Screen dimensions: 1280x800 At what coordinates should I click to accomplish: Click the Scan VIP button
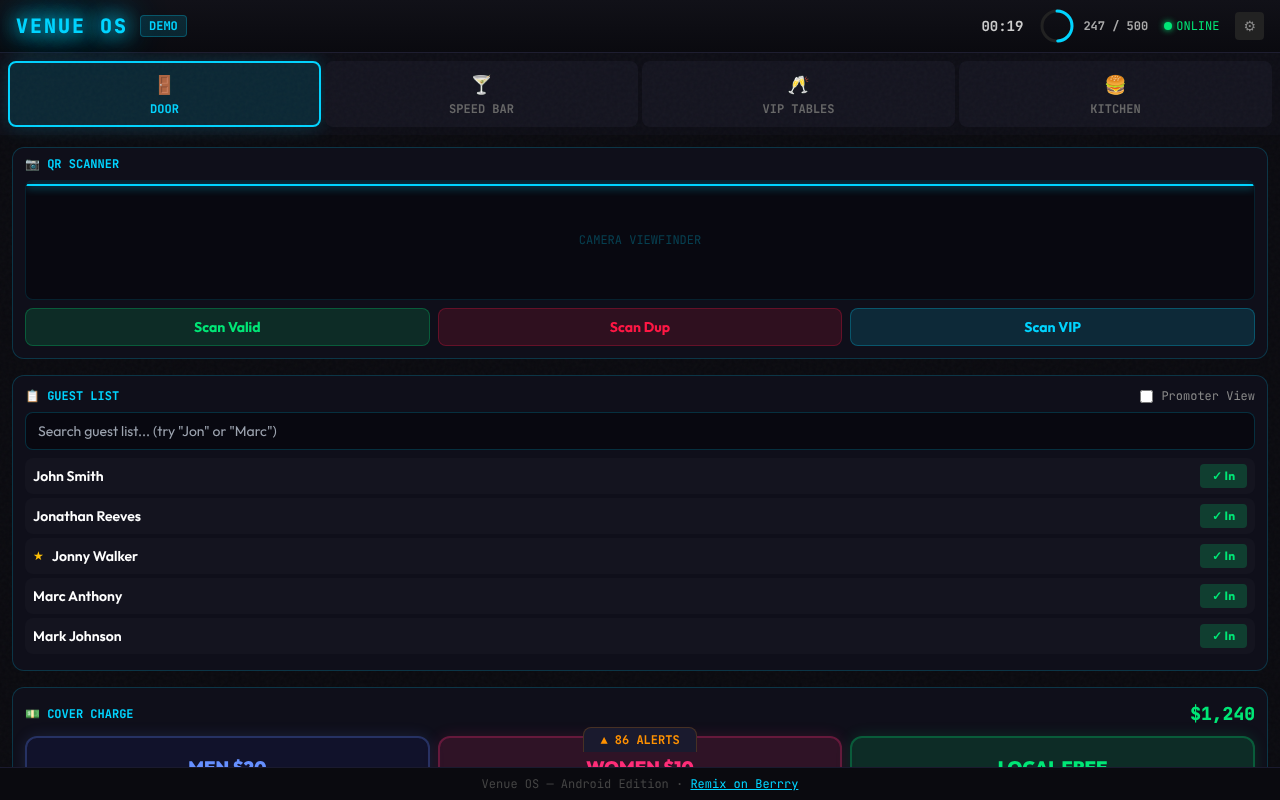click(1052, 327)
